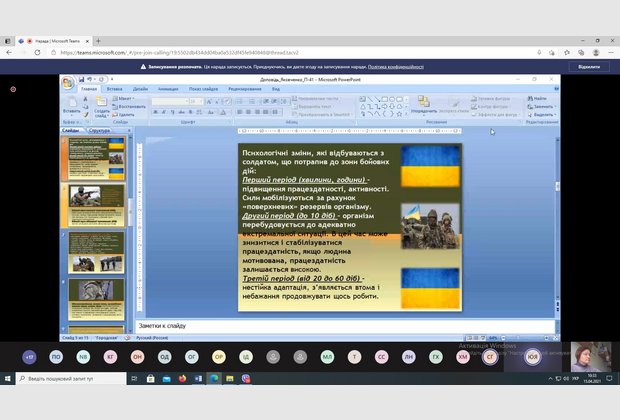Click the Создать слайд button
The image size is (620, 420).
coord(101,104)
